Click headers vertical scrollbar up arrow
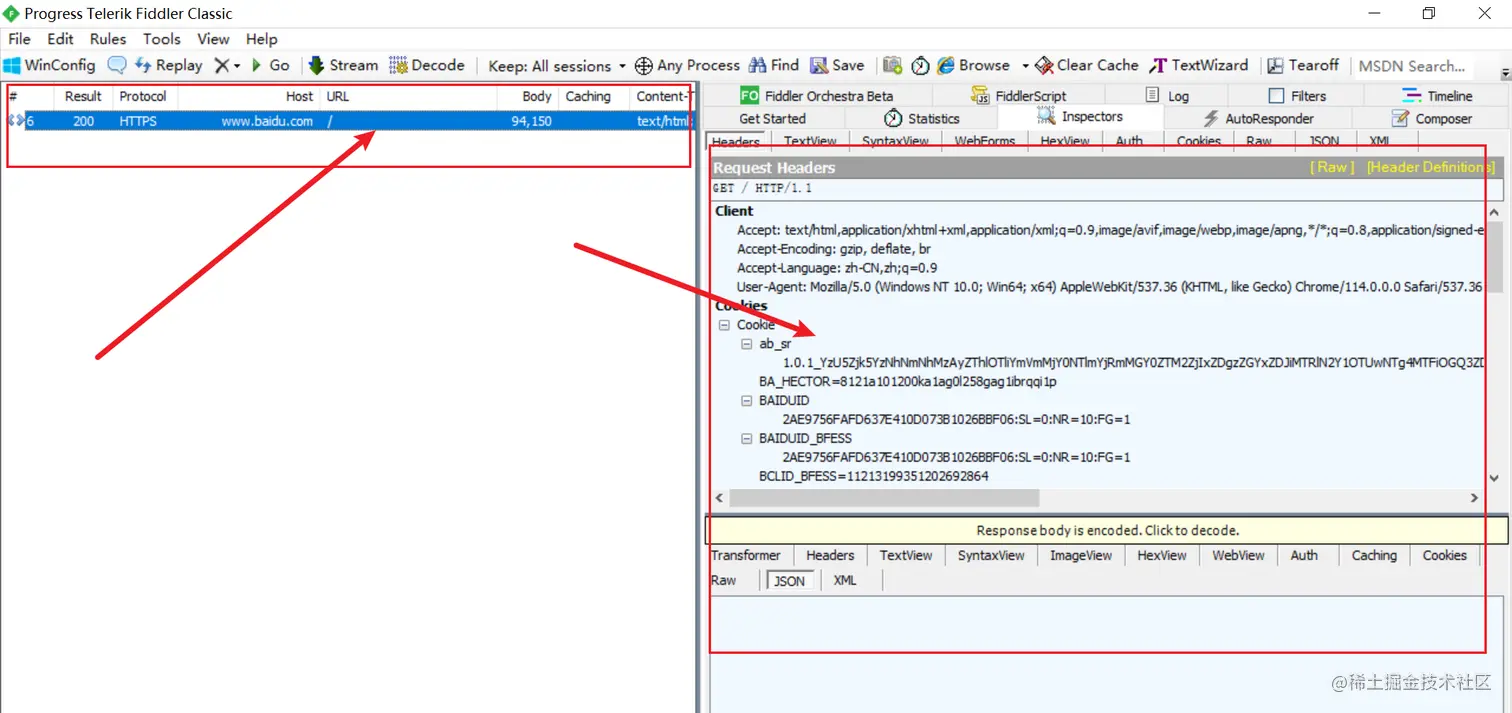Image resolution: width=1512 pixels, height=713 pixels. [1495, 213]
